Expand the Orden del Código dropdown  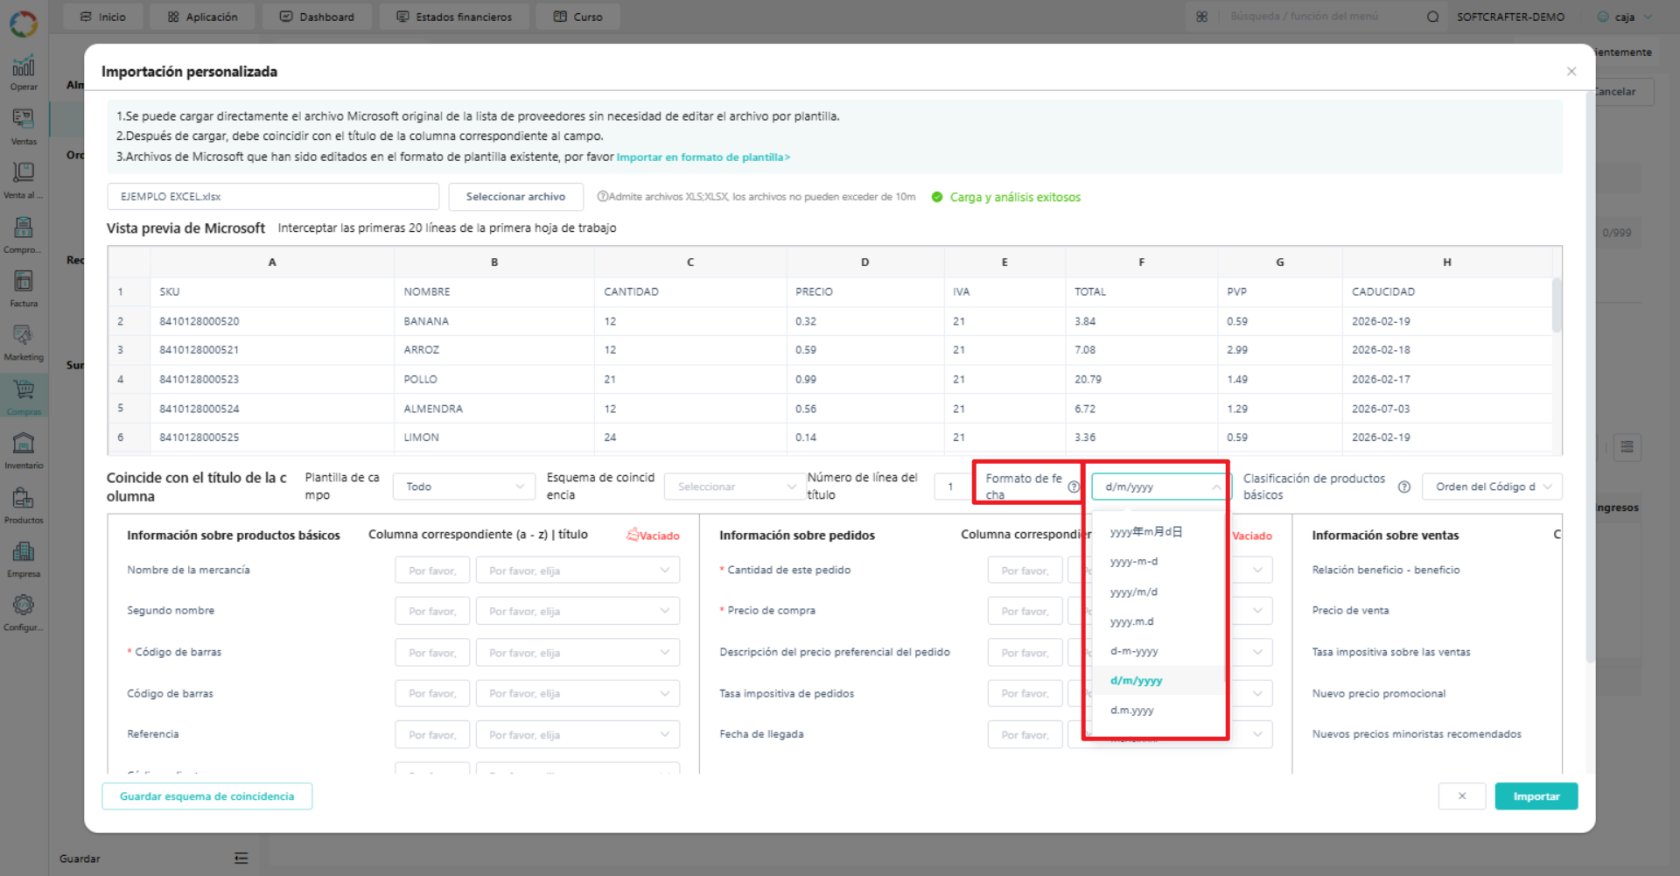[1492, 487]
